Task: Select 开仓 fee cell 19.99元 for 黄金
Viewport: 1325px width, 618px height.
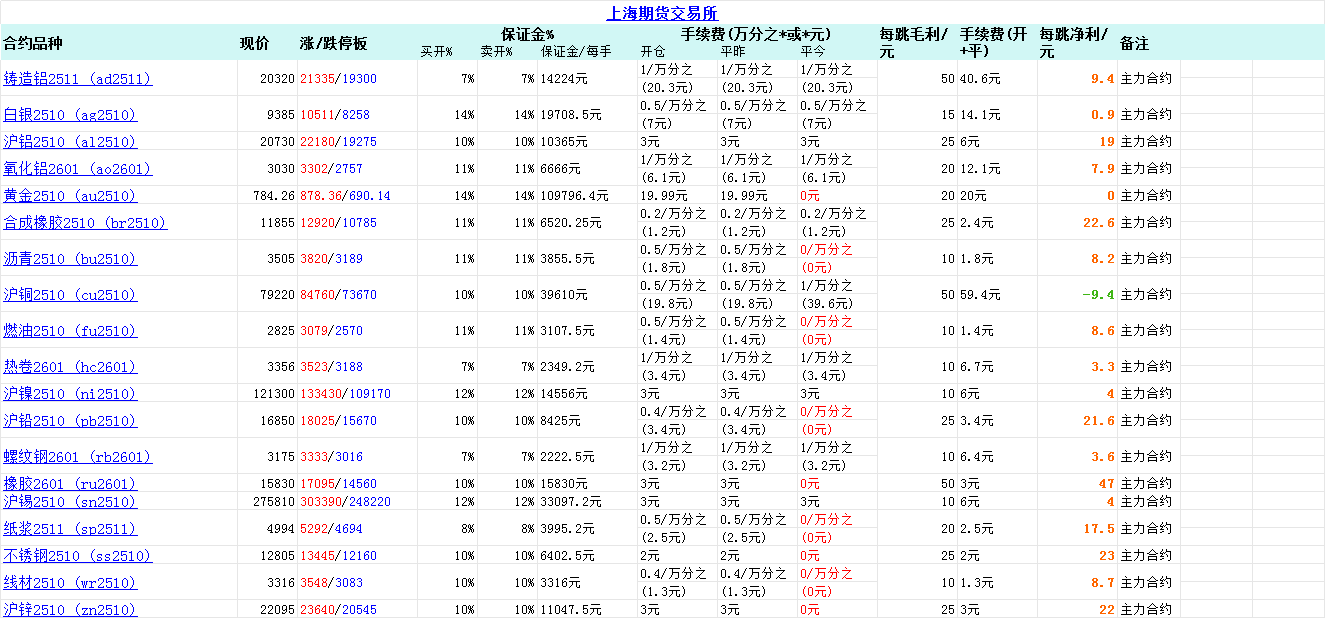Action: 664,196
